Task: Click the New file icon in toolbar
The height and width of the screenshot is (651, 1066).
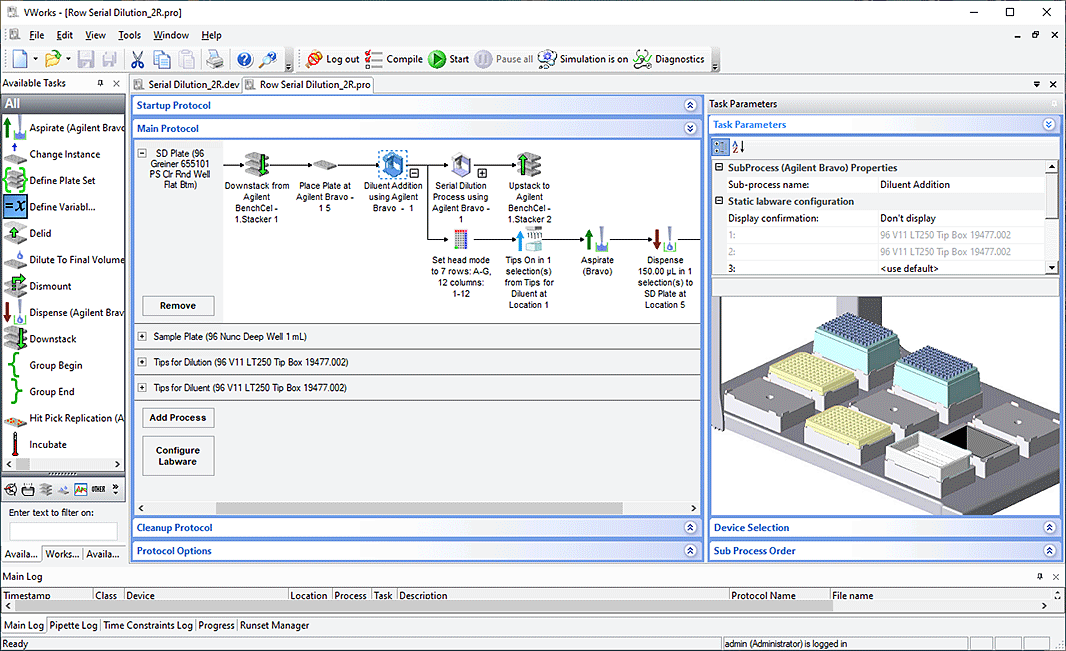Action: [x=20, y=59]
